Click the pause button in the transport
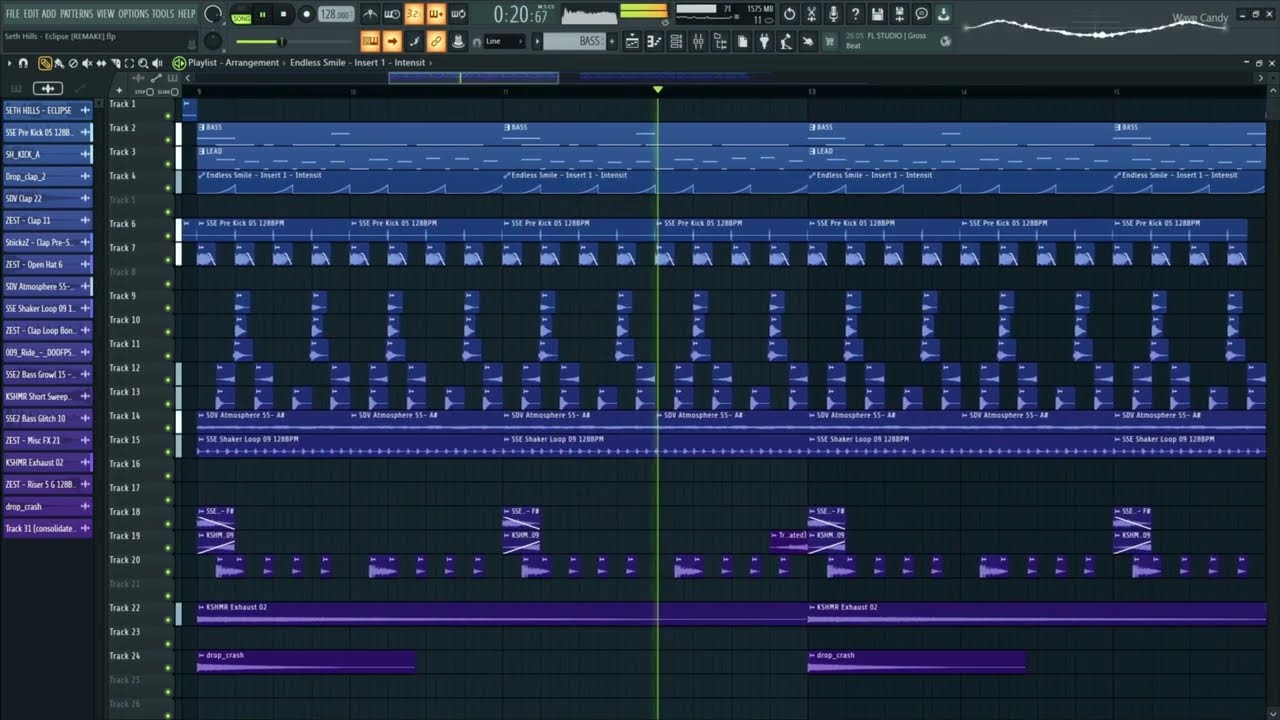 [262, 14]
